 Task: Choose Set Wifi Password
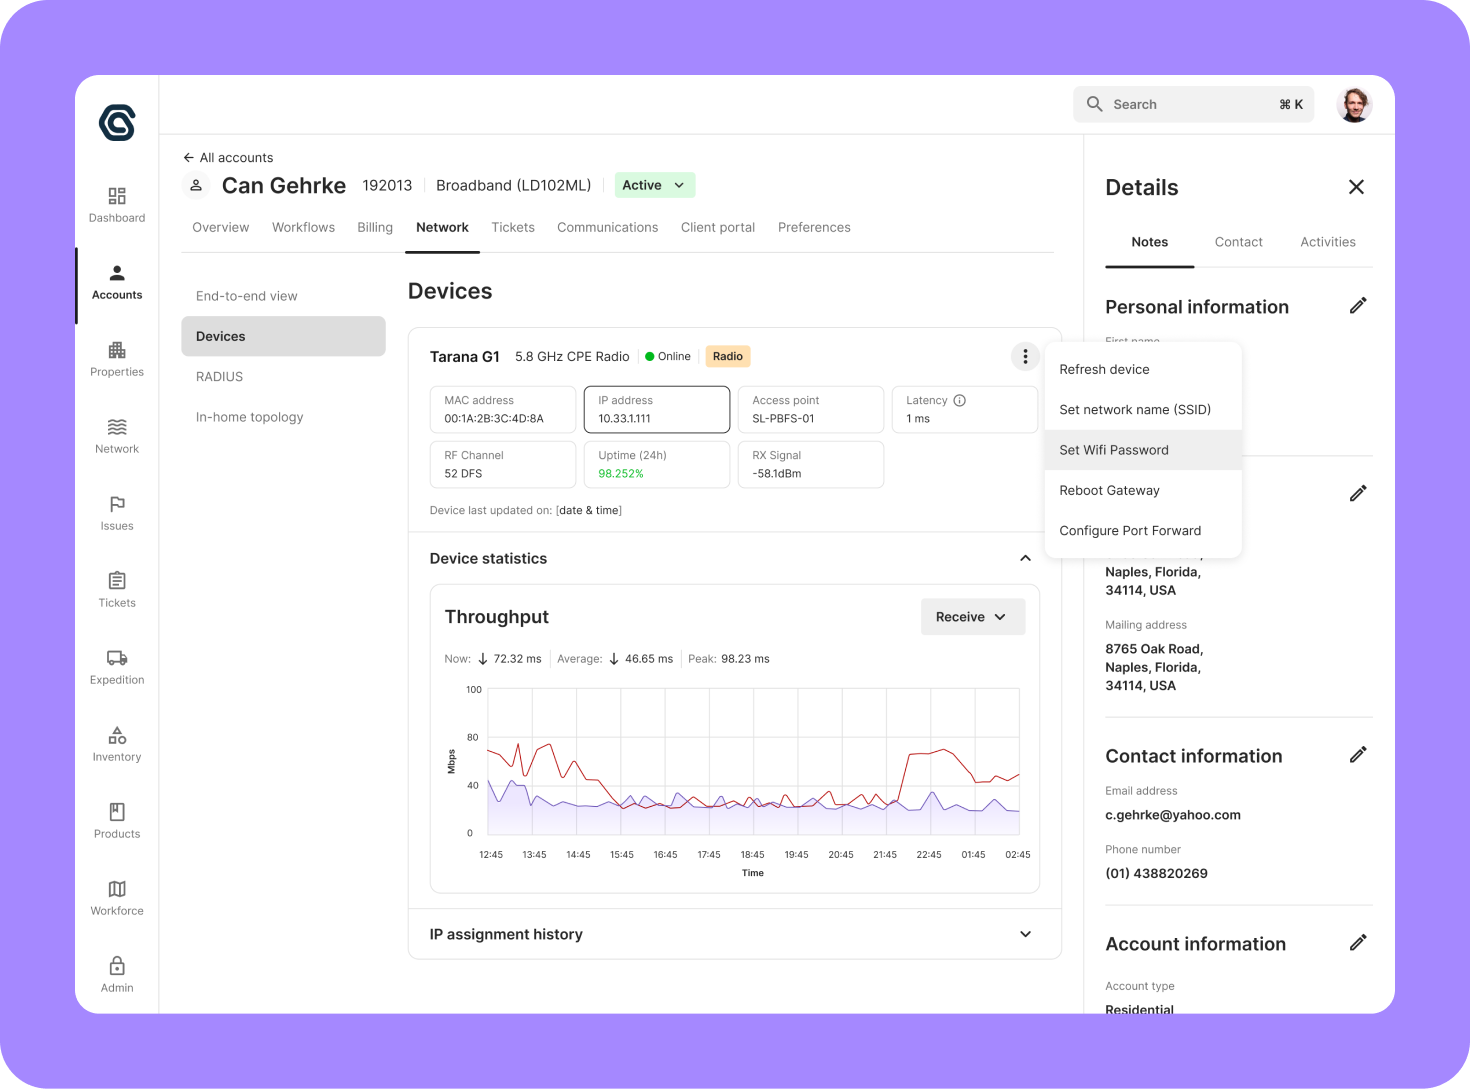1143,450
